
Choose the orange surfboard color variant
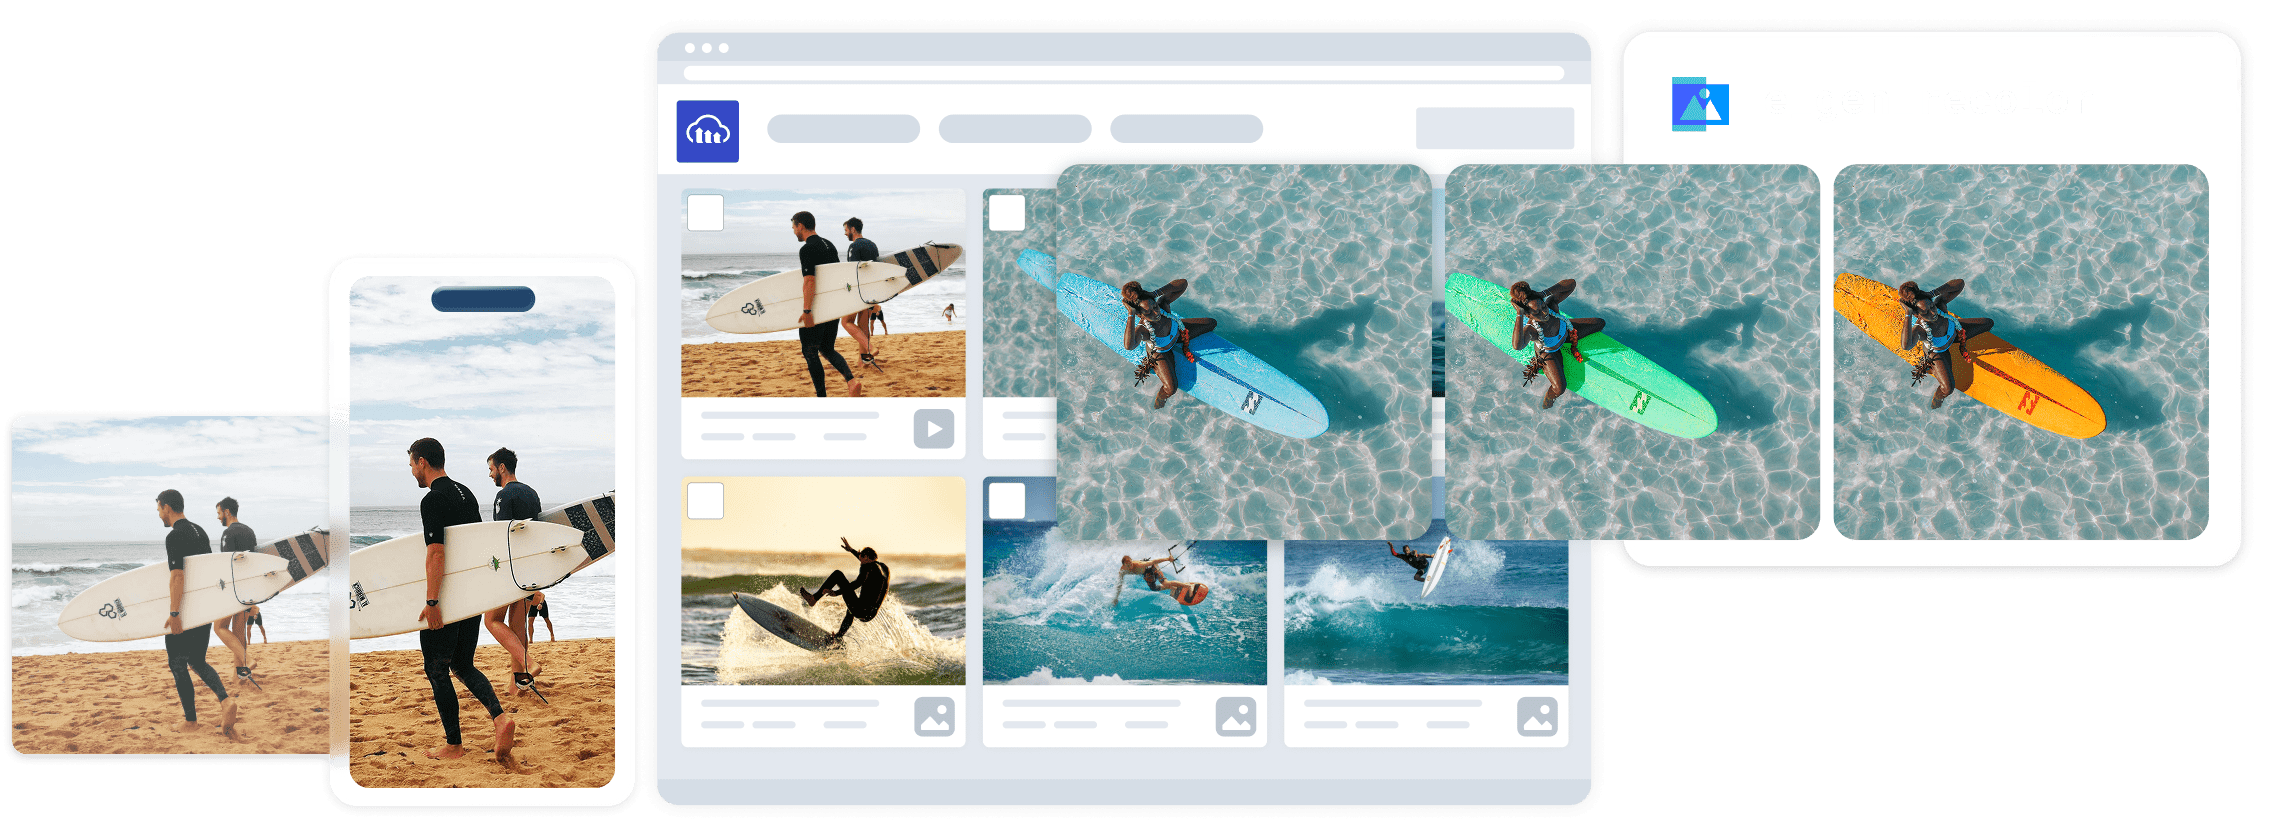tap(2020, 352)
